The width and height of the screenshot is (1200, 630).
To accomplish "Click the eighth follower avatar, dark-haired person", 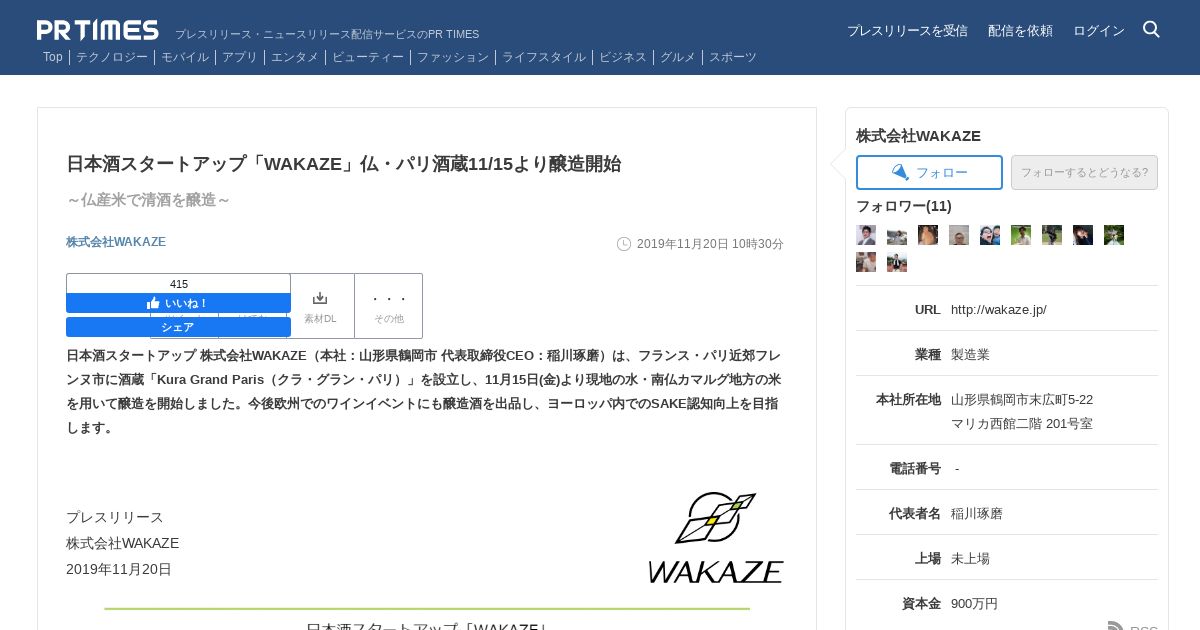I will pyautogui.click(x=1083, y=235).
